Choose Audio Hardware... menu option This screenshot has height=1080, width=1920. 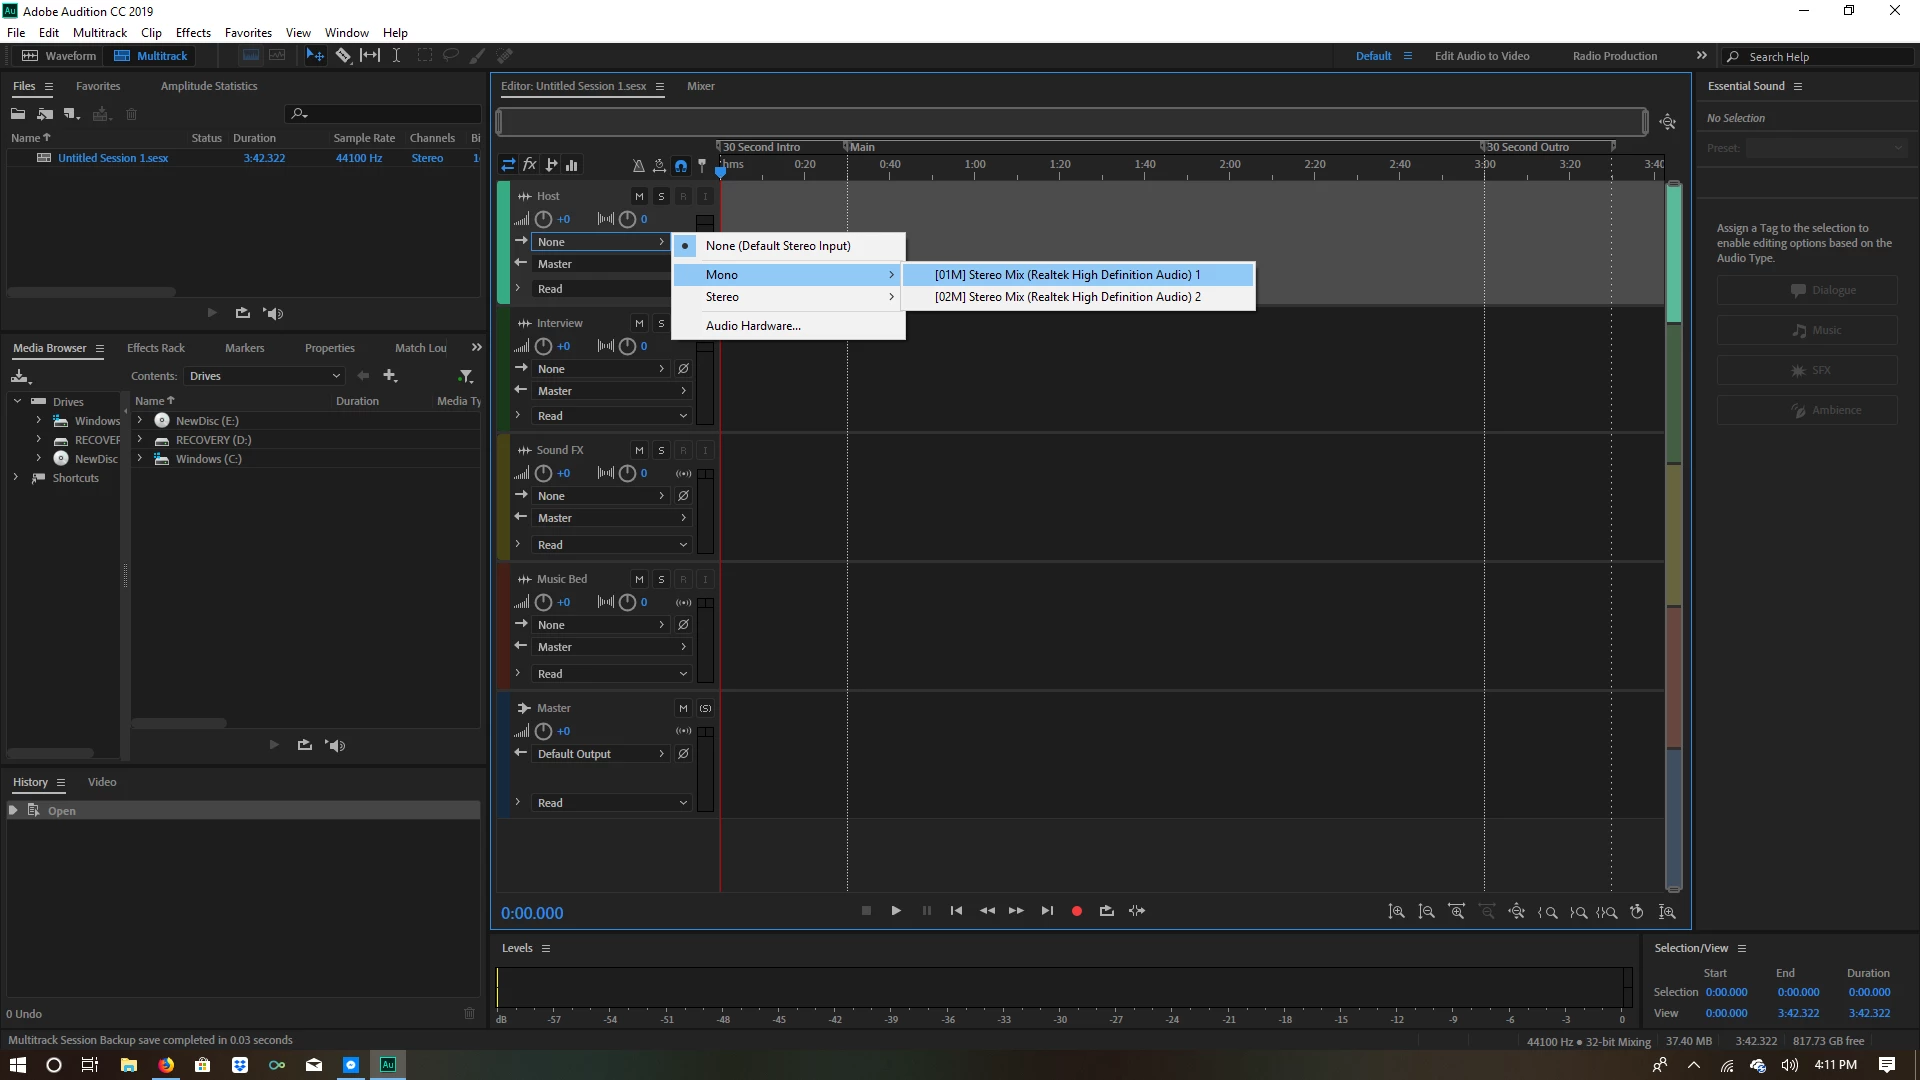pos(753,326)
